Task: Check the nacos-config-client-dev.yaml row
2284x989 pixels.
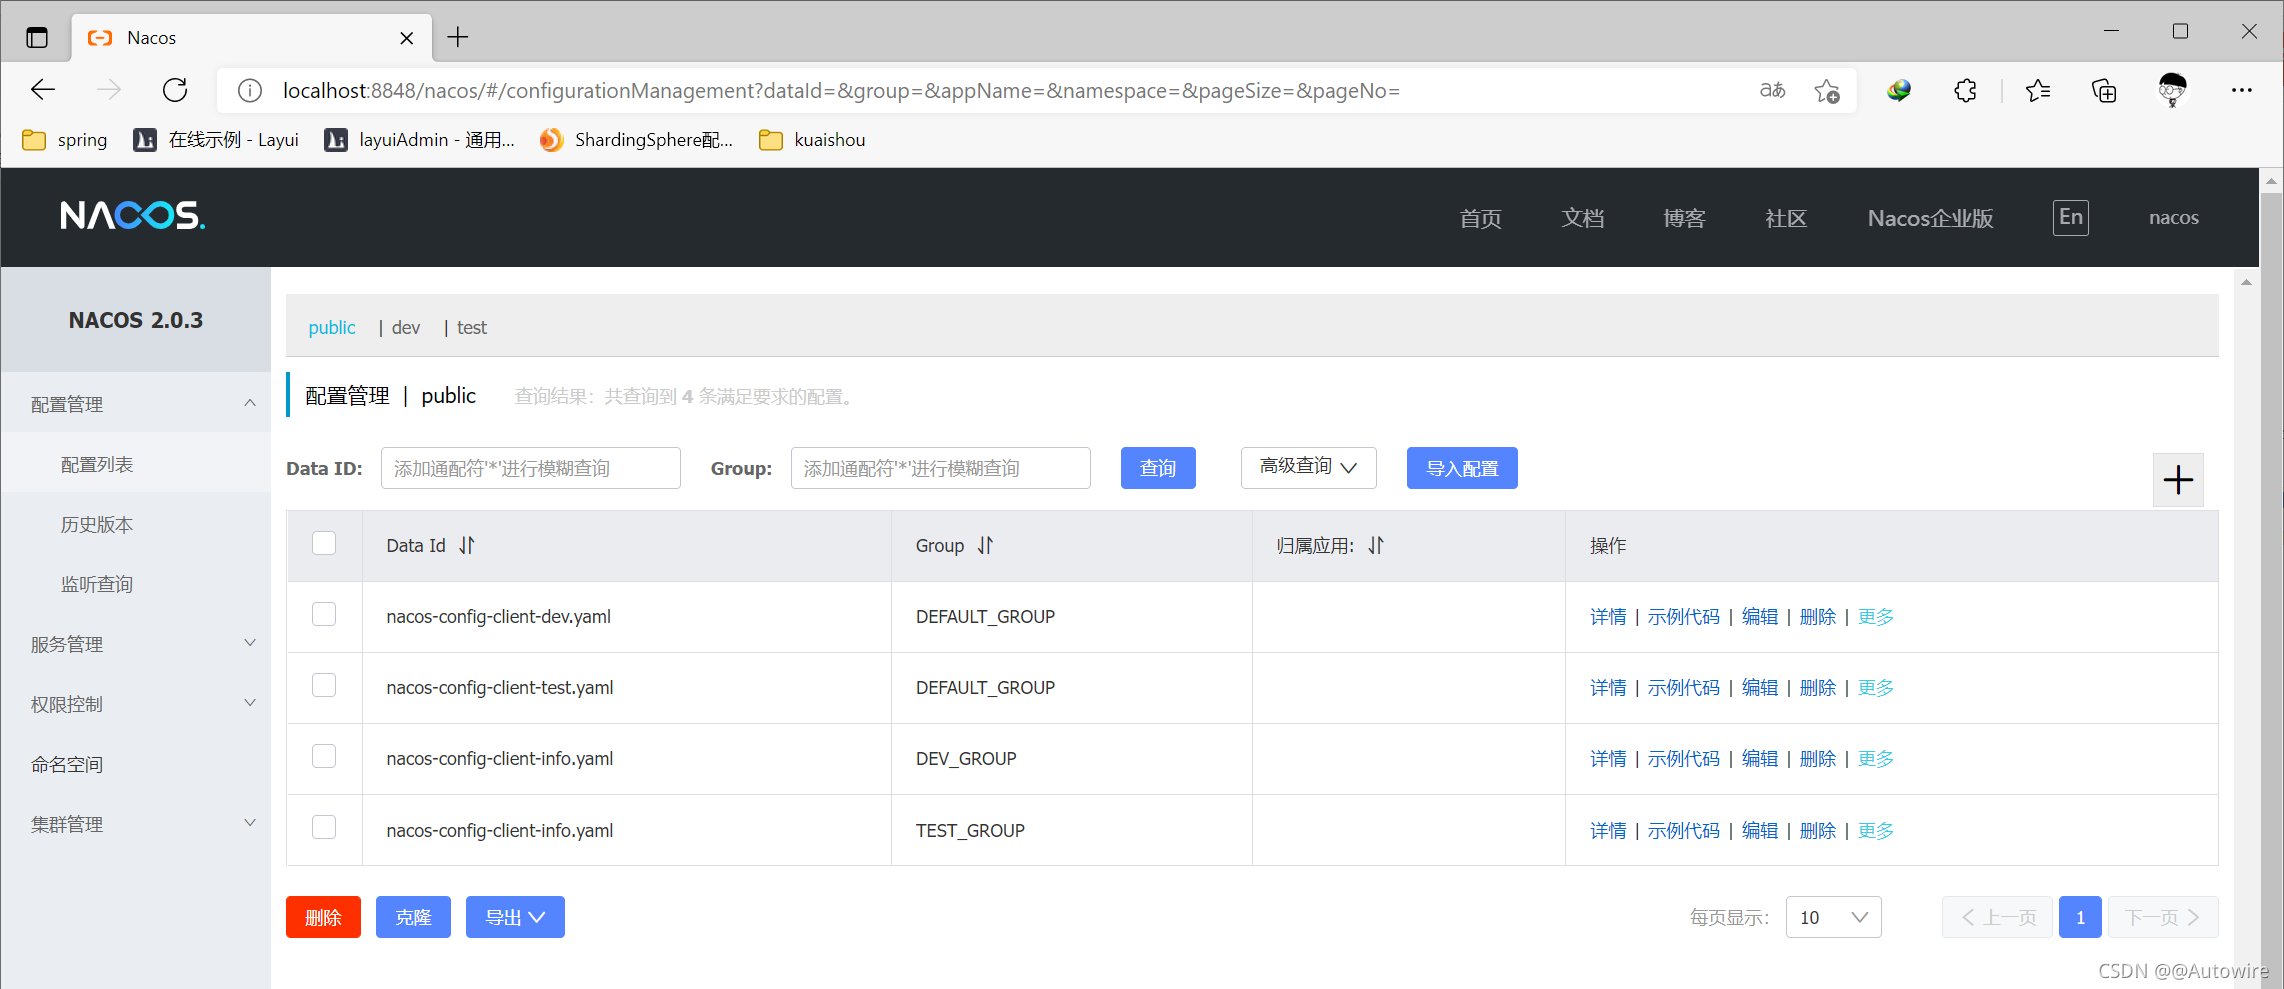Action: [x=324, y=614]
